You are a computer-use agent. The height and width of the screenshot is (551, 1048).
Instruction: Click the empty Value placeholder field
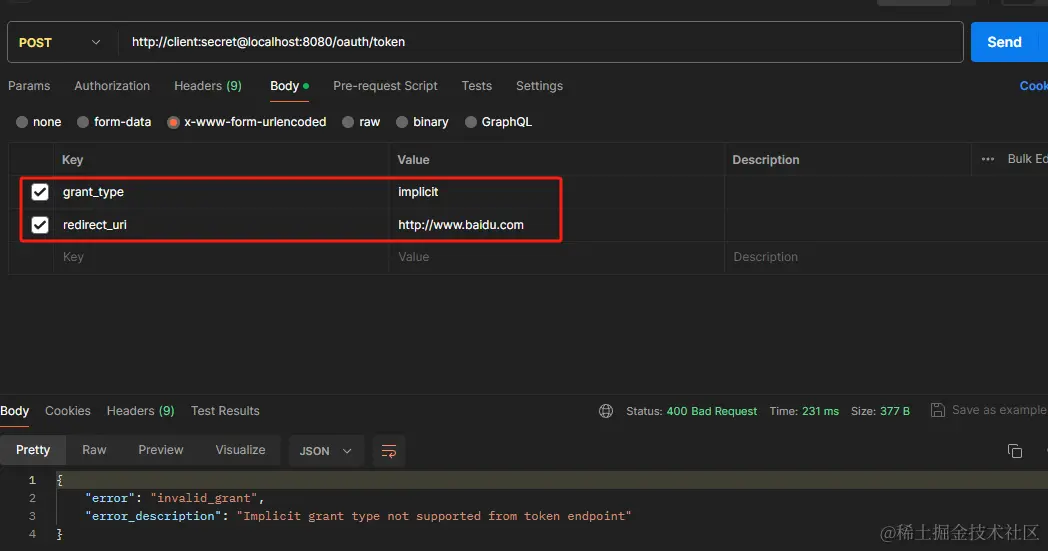point(557,257)
